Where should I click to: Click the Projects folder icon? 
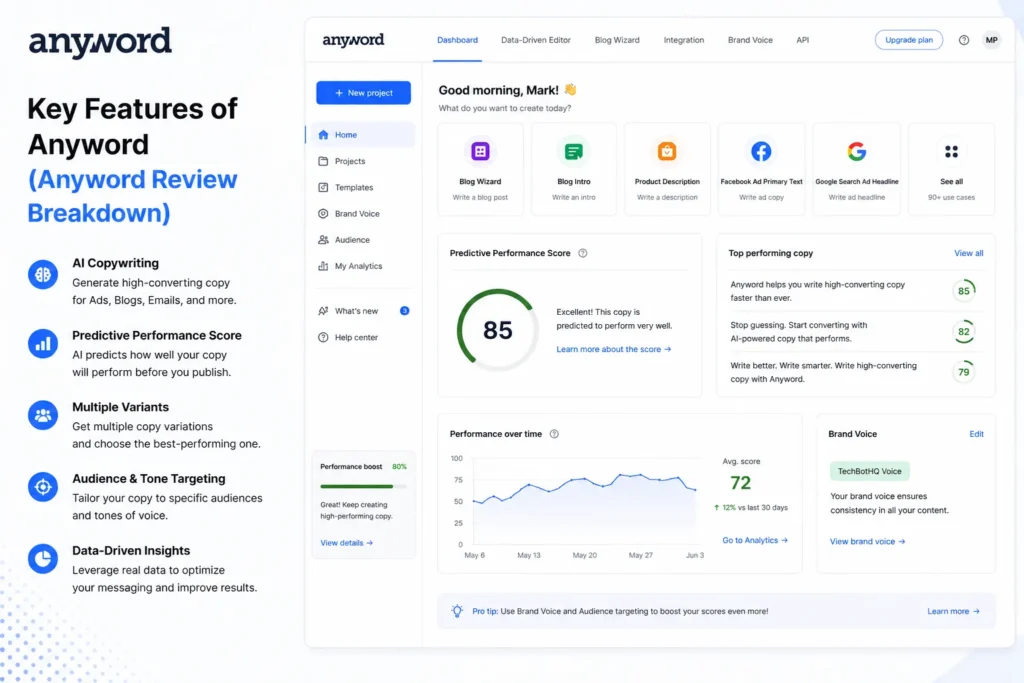[x=323, y=161]
